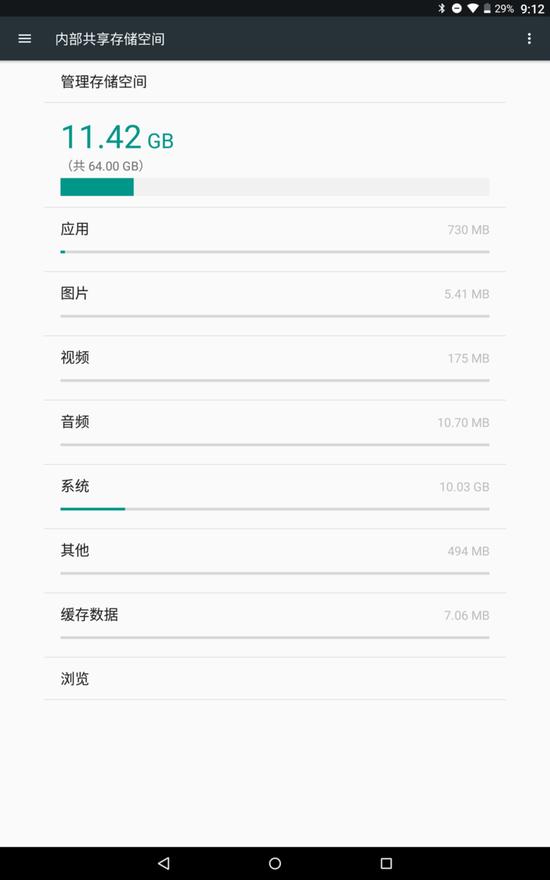Open the 图片 storage category
The width and height of the screenshot is (550, 880).
click(x=275, y=304)
